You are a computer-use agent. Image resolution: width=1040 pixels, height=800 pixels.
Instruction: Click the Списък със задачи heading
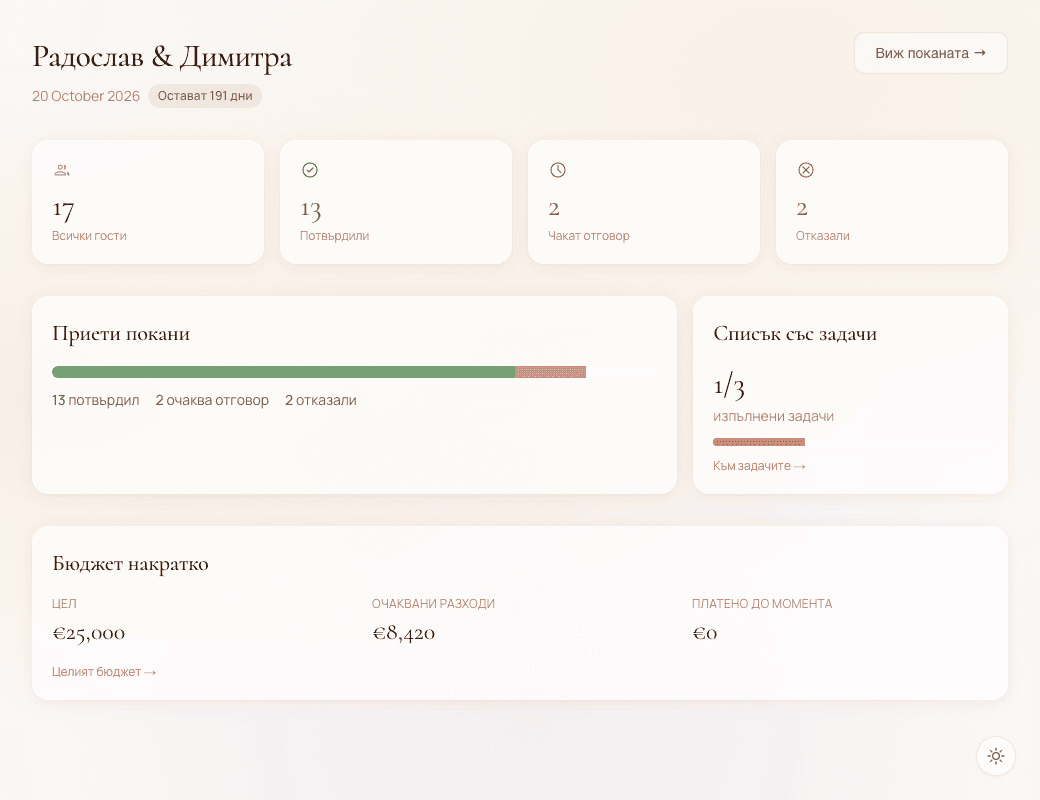click(795, 333)
